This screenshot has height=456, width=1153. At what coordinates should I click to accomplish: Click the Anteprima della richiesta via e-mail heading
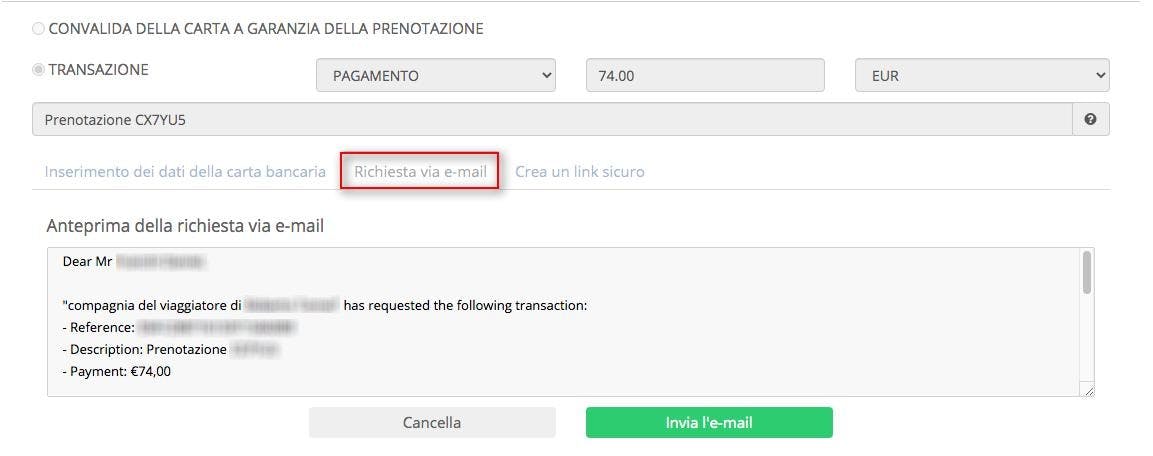coord(185,226)
